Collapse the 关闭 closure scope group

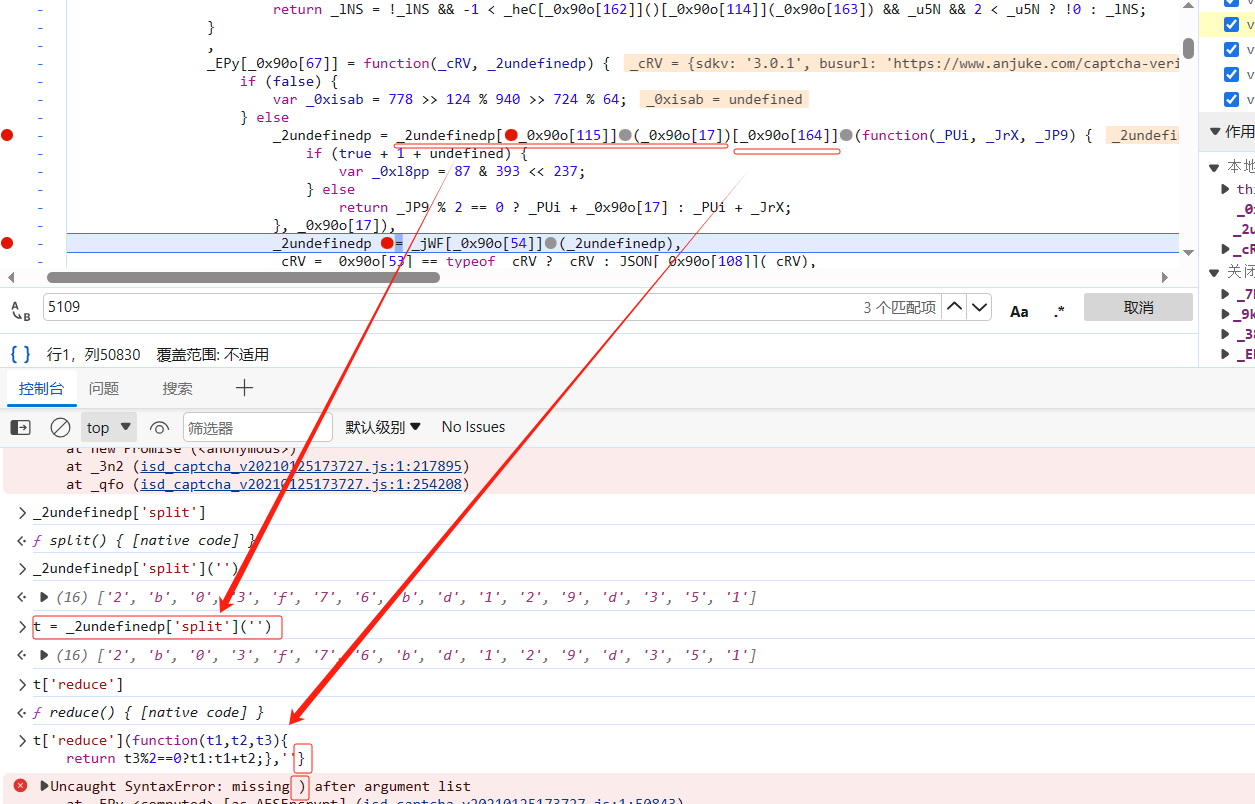point(1214,272)
